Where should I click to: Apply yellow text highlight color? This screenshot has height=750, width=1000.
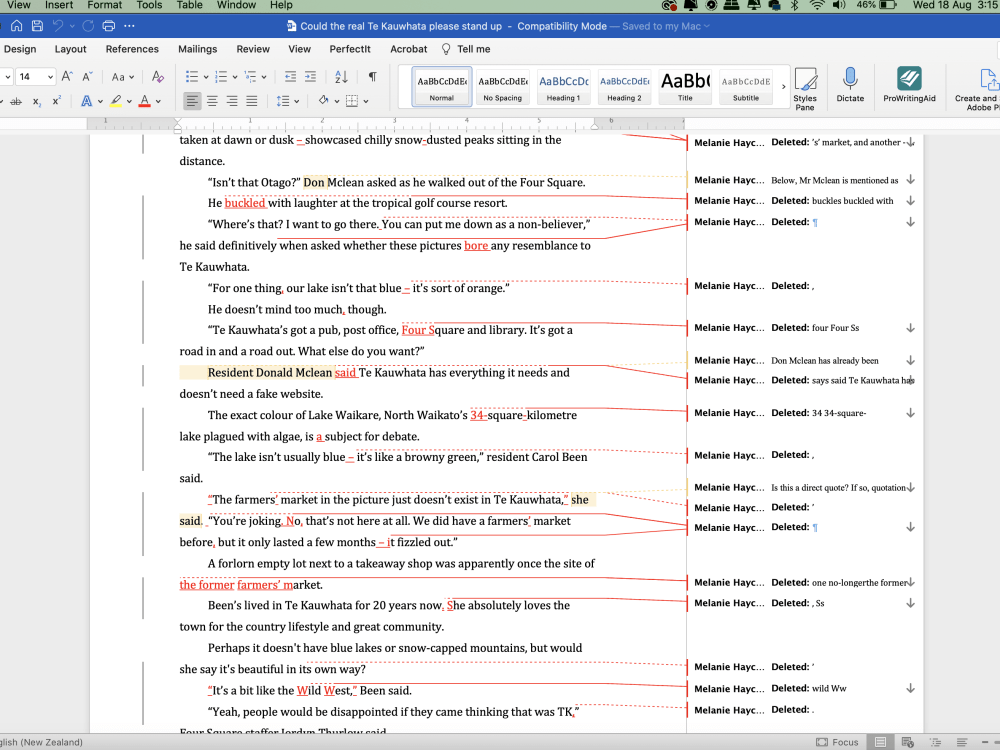pos(115,101)
